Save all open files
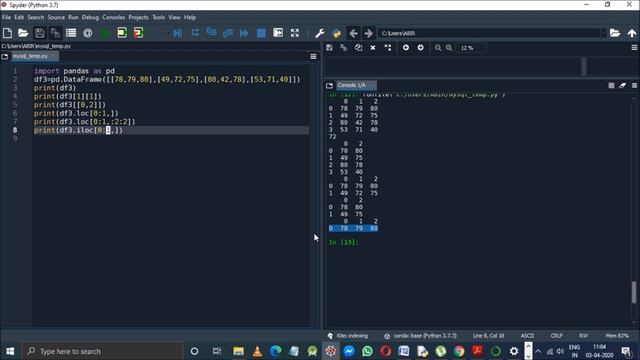The height and width of the screenshot is (360, 640). click(x=55, y=33)
